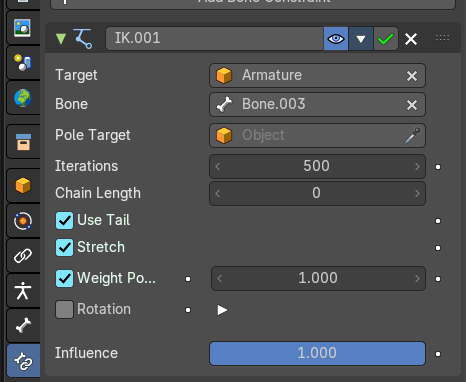466x382 pixels.
Task: Animate the Iterations property dot
Action: click(x=438, y=167)
